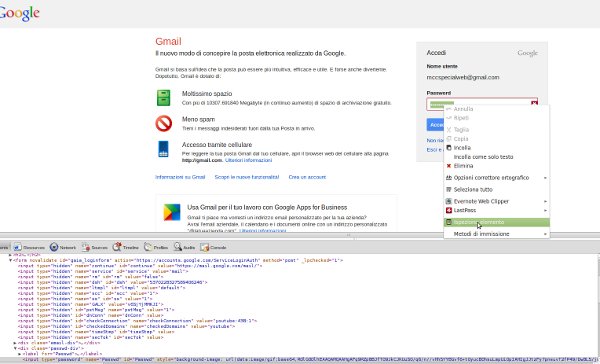Open the LastPass submenu arrow
Image resolution: width=600 pixels, height=364 pixels.
click(545, 210)
